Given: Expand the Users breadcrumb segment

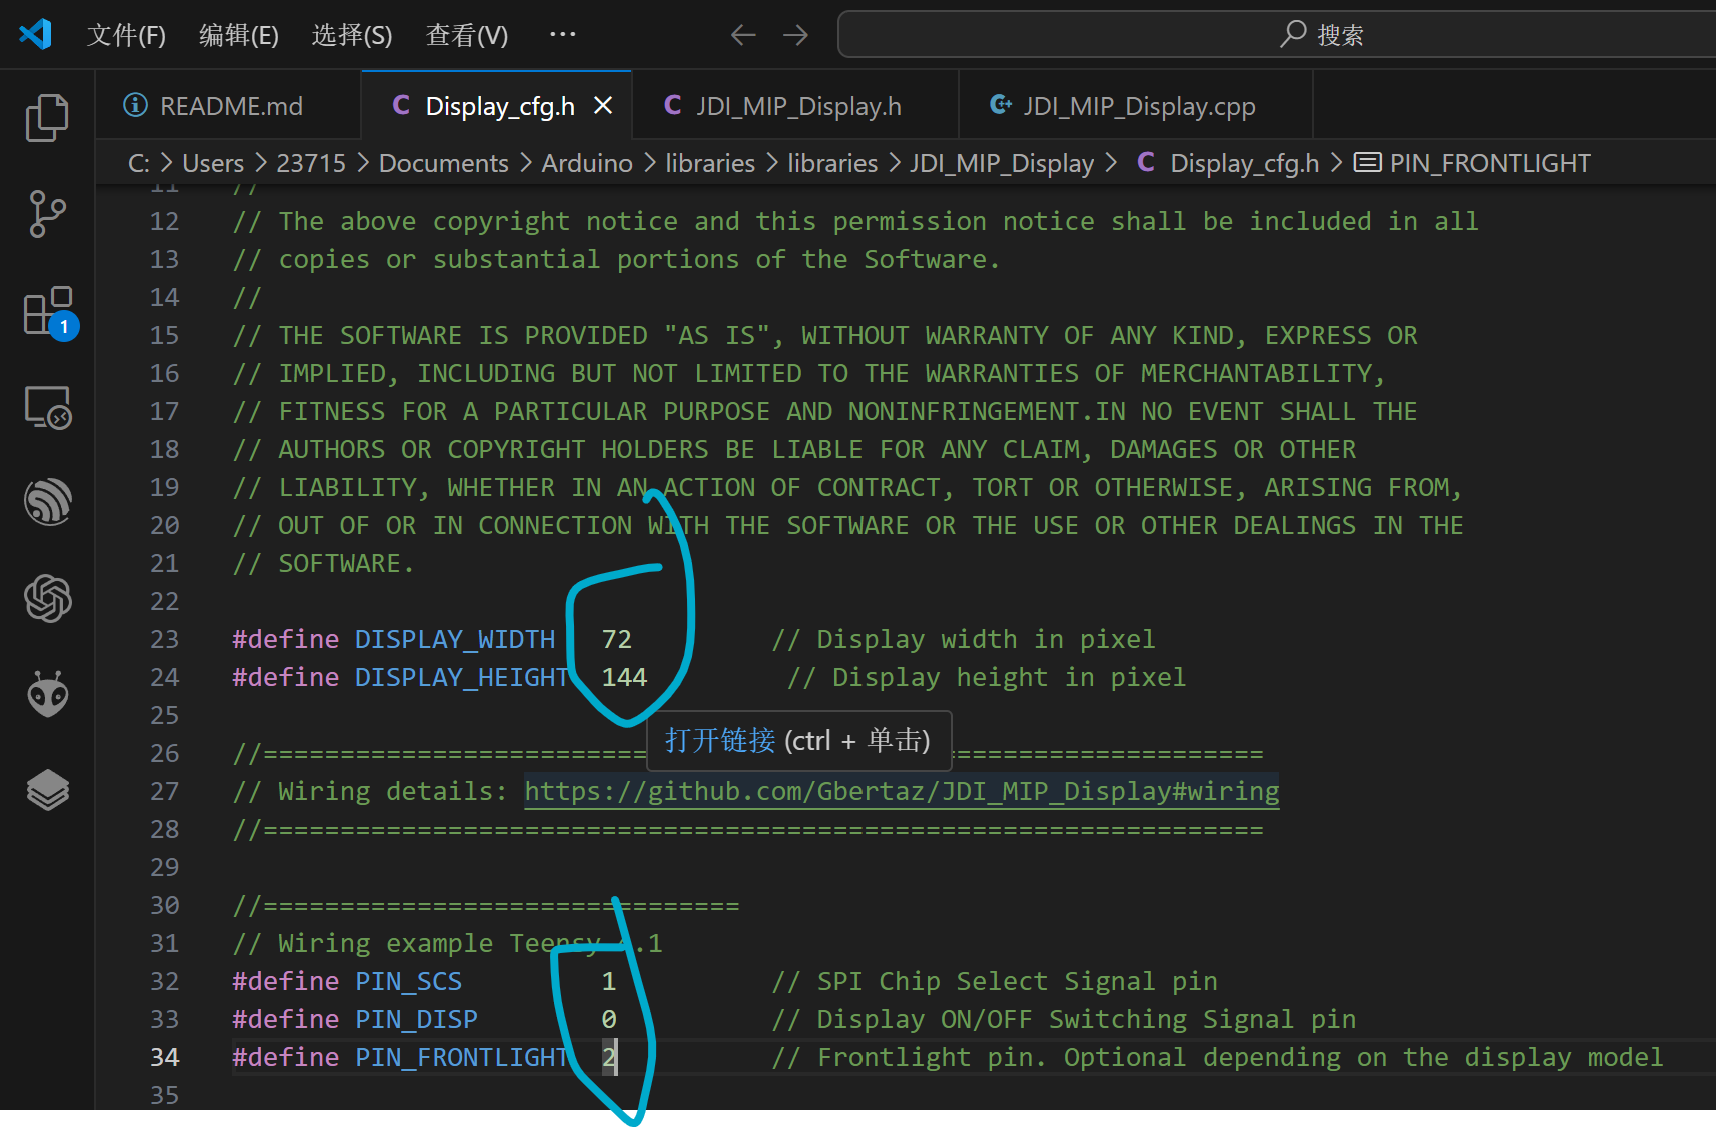Looking at the screenshot, I should pos(213,163).
